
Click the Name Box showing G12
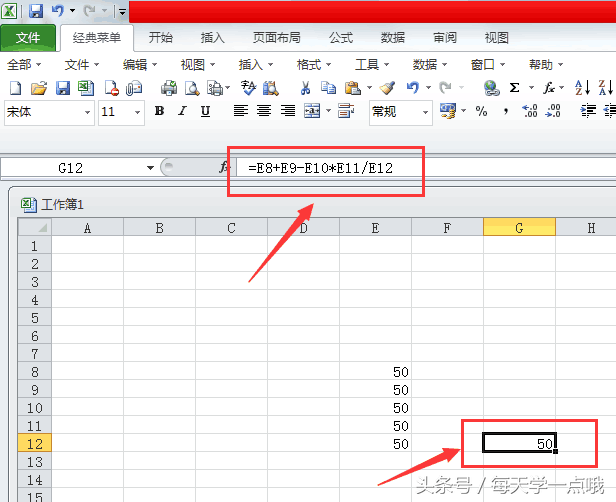coord(71,168)
